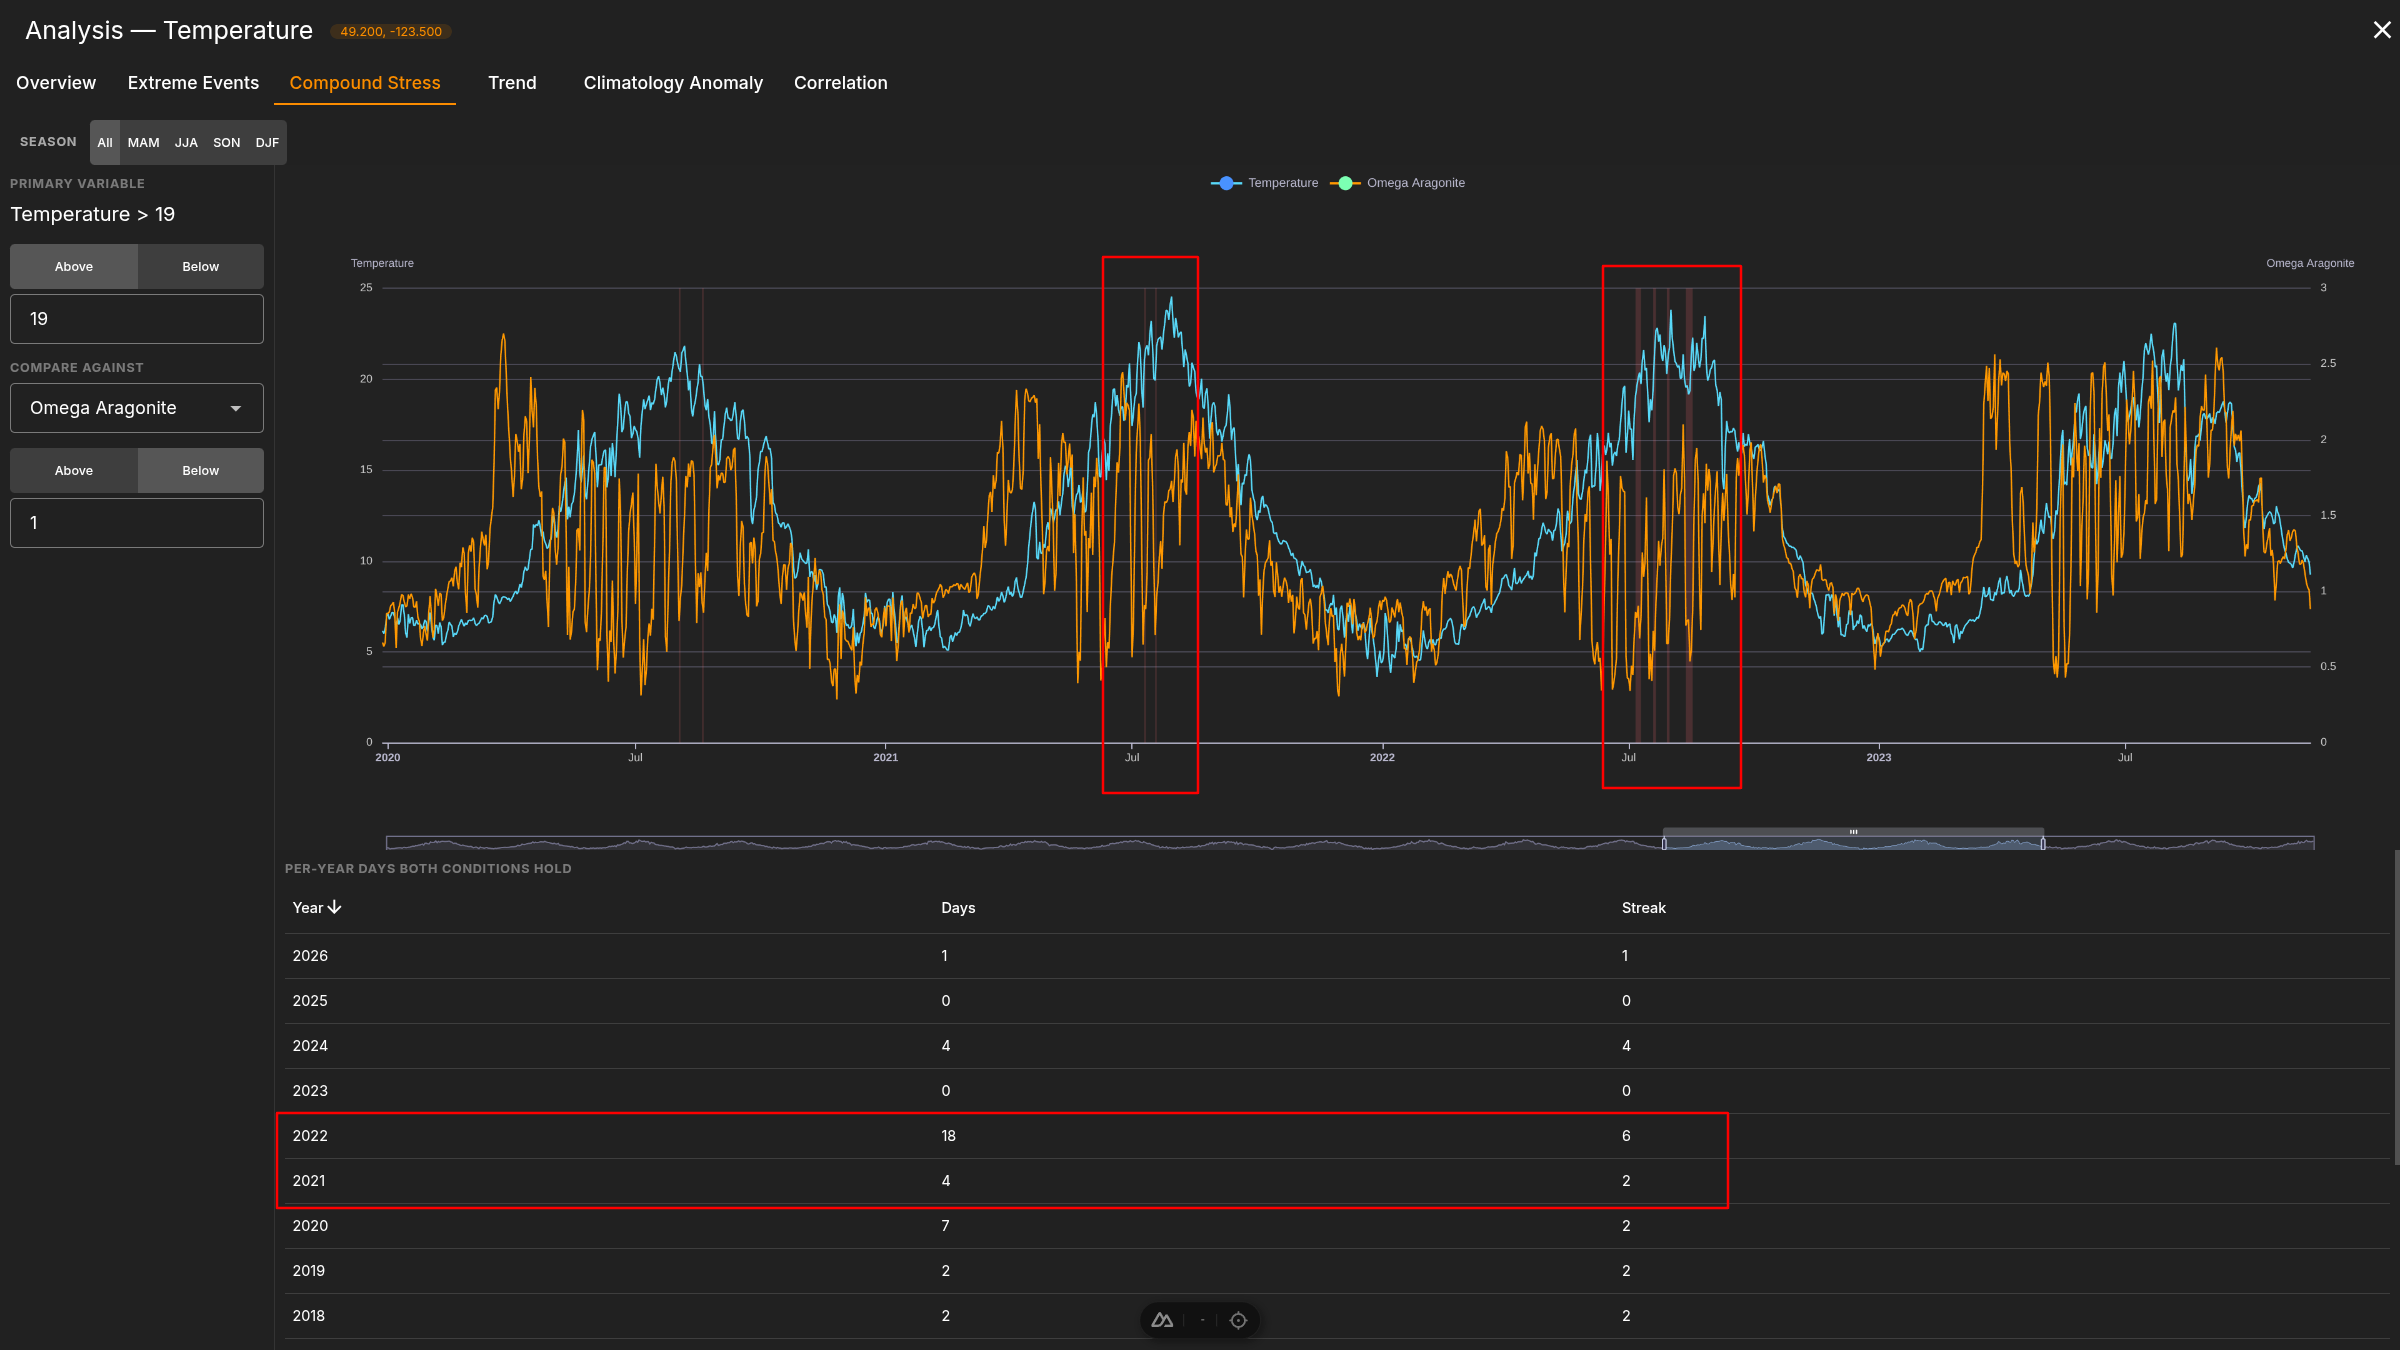Open the Omega Aragonite compare dropdown
The image size is (2400, 1350).
point(137,408)
